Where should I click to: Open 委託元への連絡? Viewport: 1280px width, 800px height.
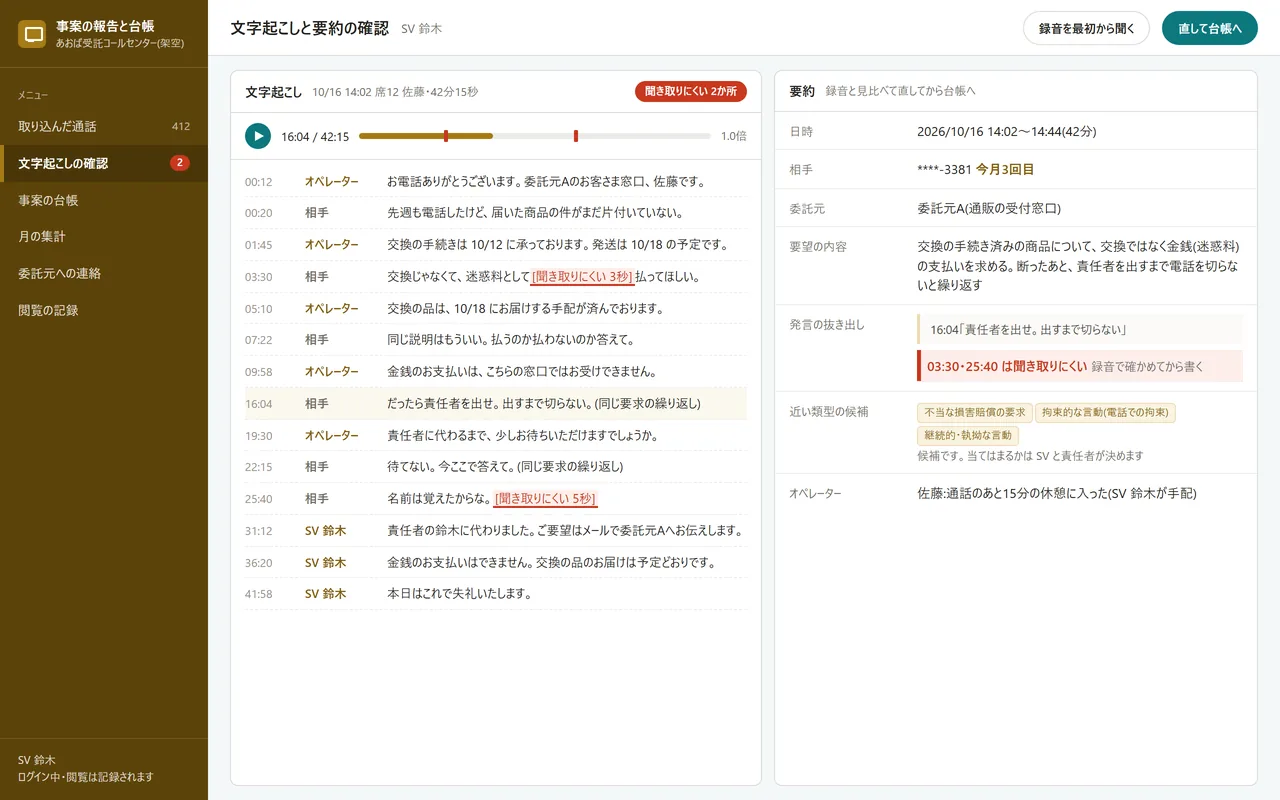point(104,273)
